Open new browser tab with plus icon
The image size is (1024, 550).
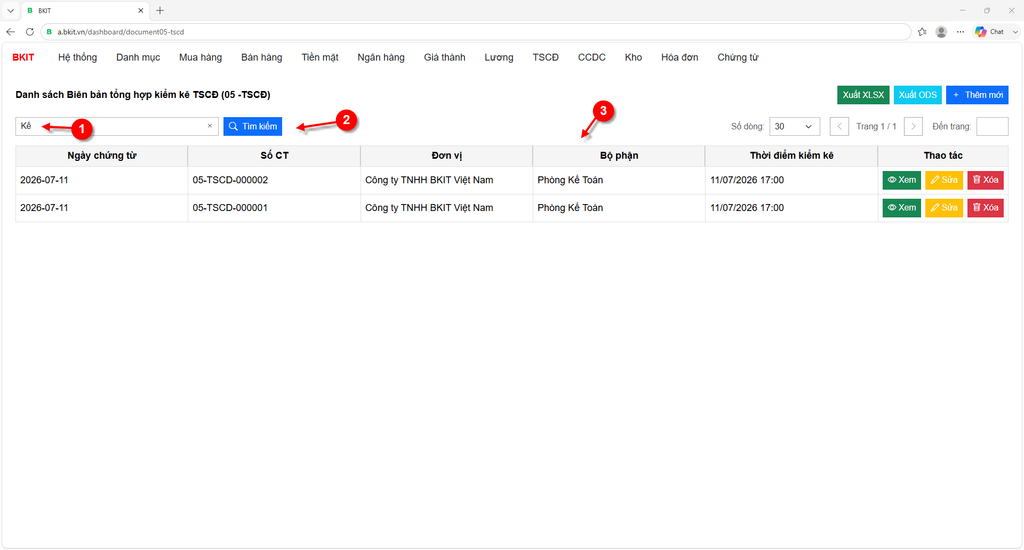(160, 10)
